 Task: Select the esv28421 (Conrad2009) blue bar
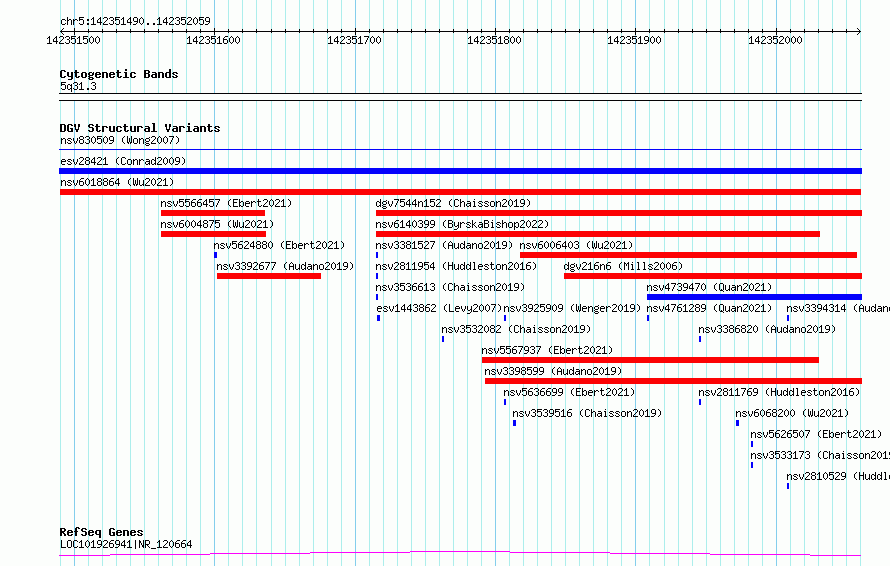[x=460, y=171]
